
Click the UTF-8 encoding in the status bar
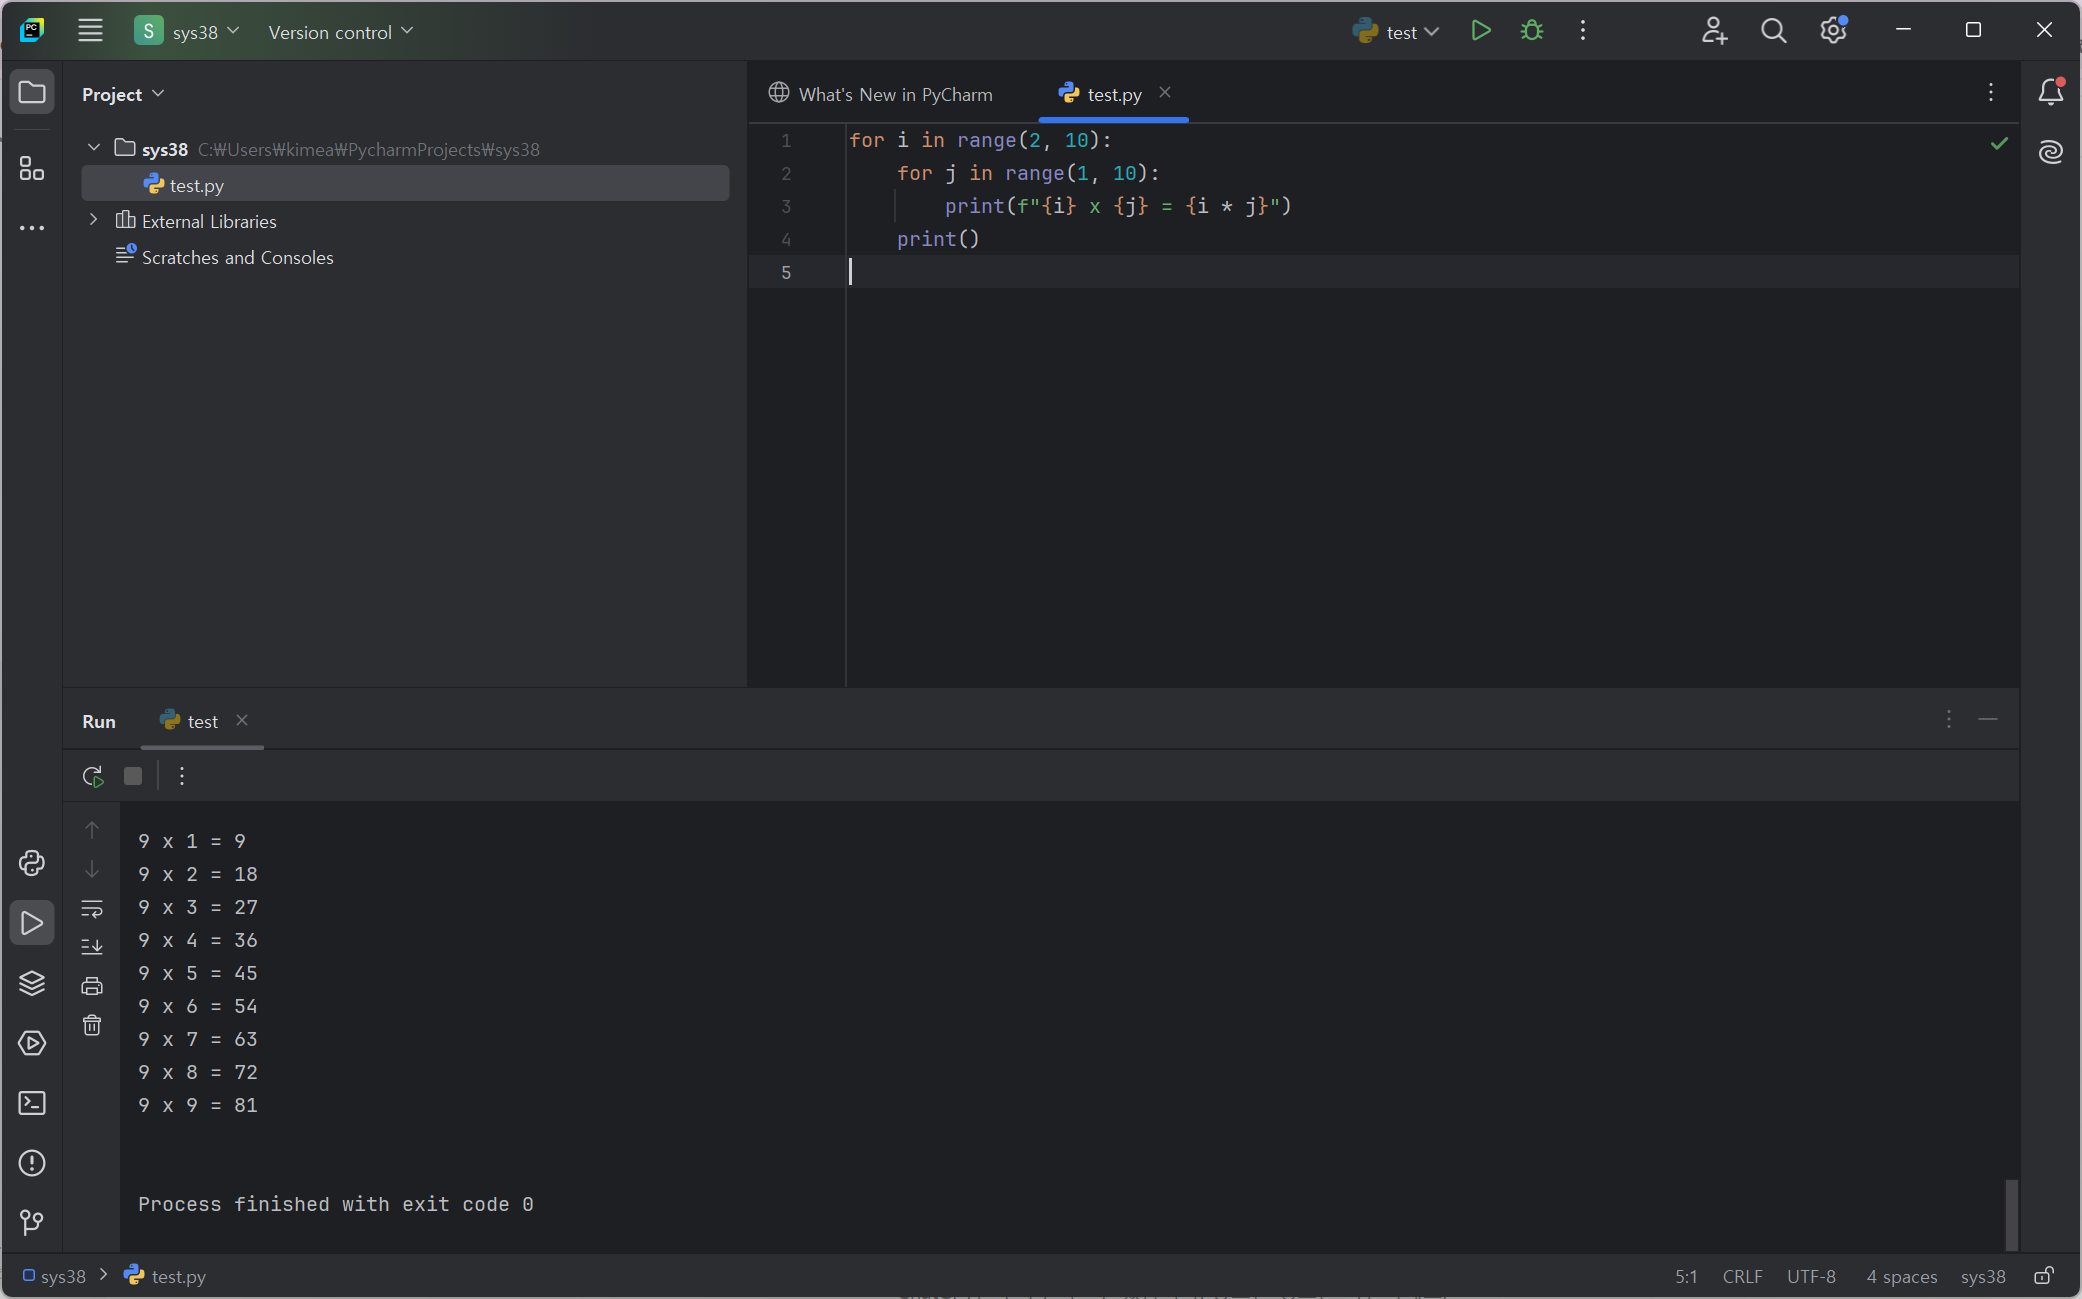click(x=1811, y=1276)
